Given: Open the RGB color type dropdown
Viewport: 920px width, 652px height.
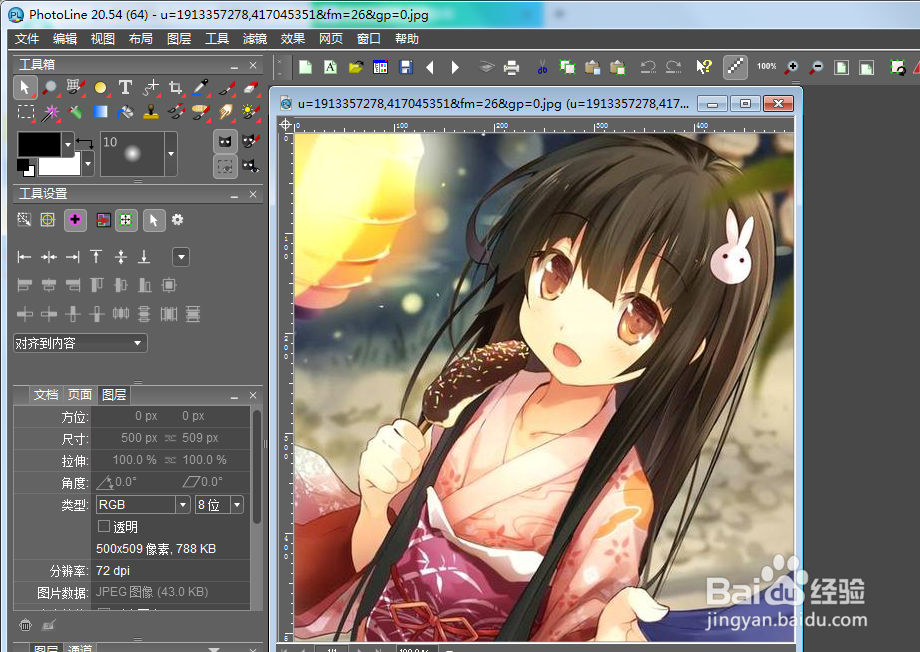Looking at the screenshot, I should pos(143,505).
